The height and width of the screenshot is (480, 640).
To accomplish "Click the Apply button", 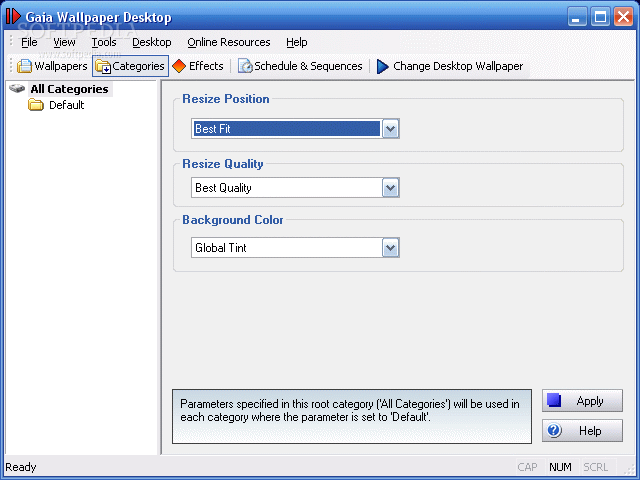I will 582,400.
